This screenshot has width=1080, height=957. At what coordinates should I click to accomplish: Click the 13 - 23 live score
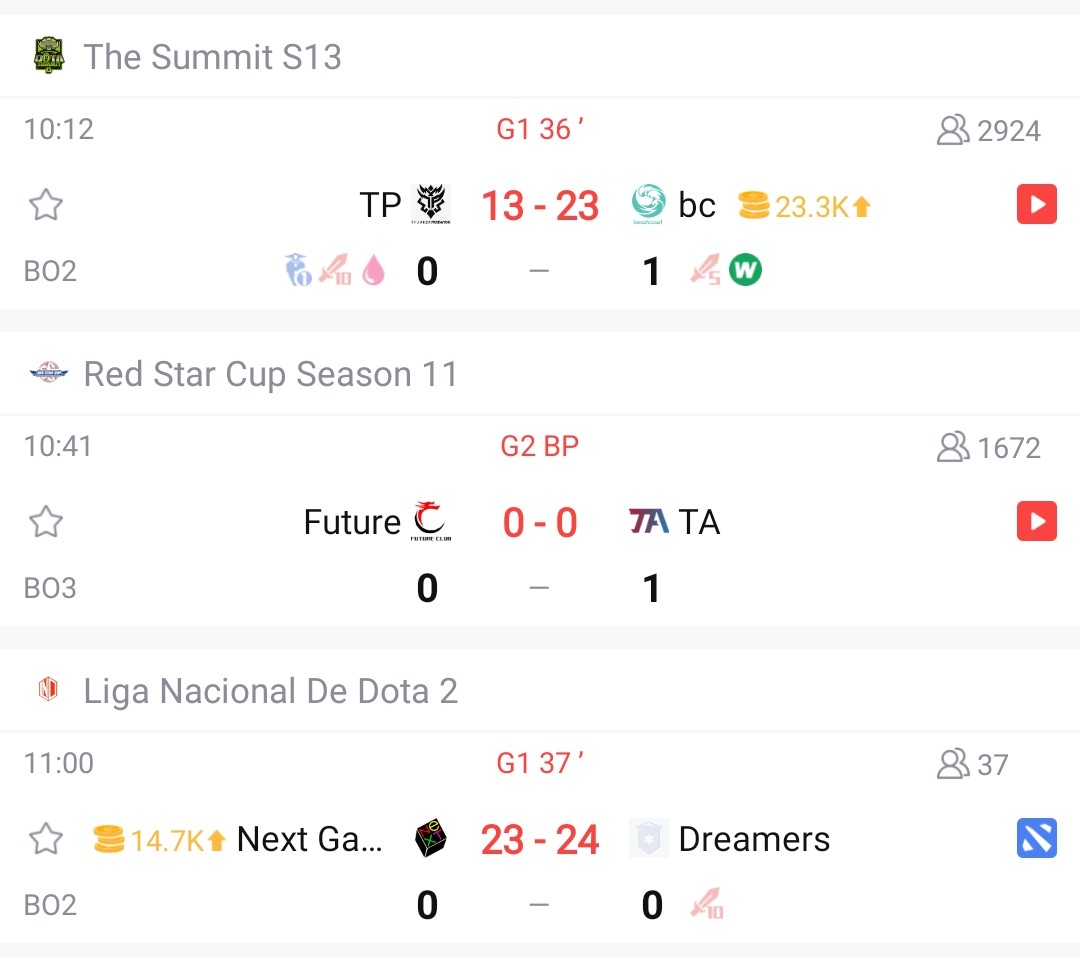pyautogui.click(x=540, y=206)
